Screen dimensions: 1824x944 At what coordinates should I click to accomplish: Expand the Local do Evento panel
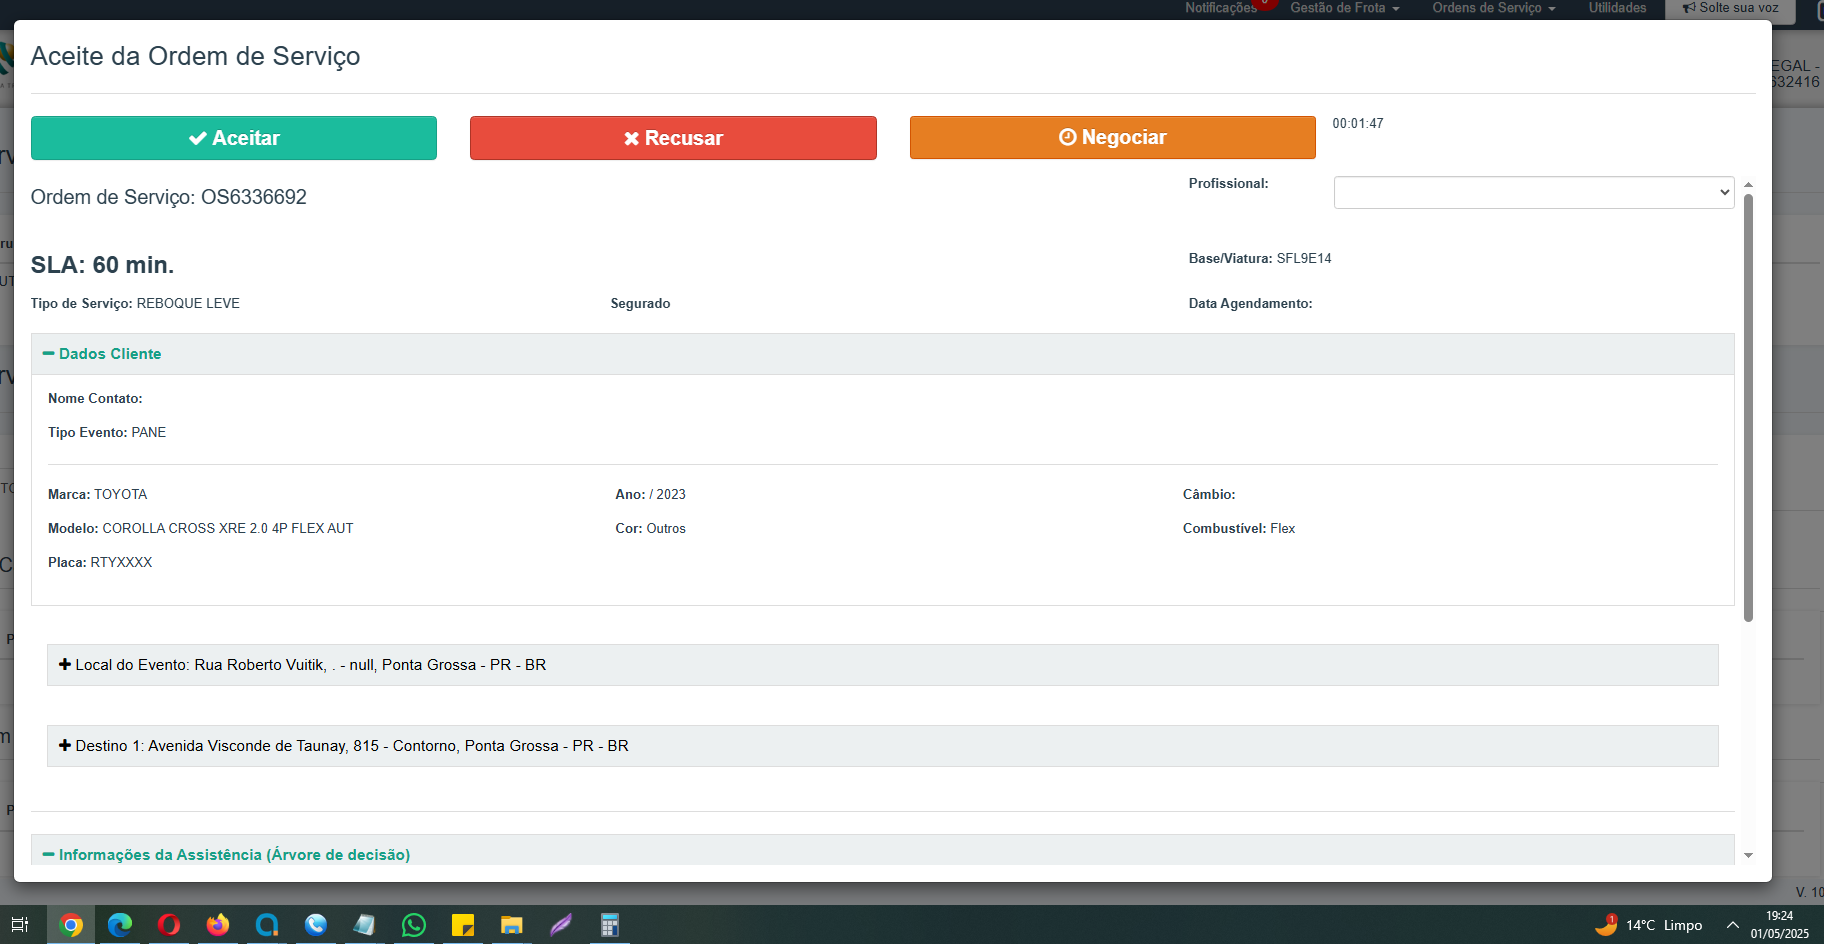[882, 665]
